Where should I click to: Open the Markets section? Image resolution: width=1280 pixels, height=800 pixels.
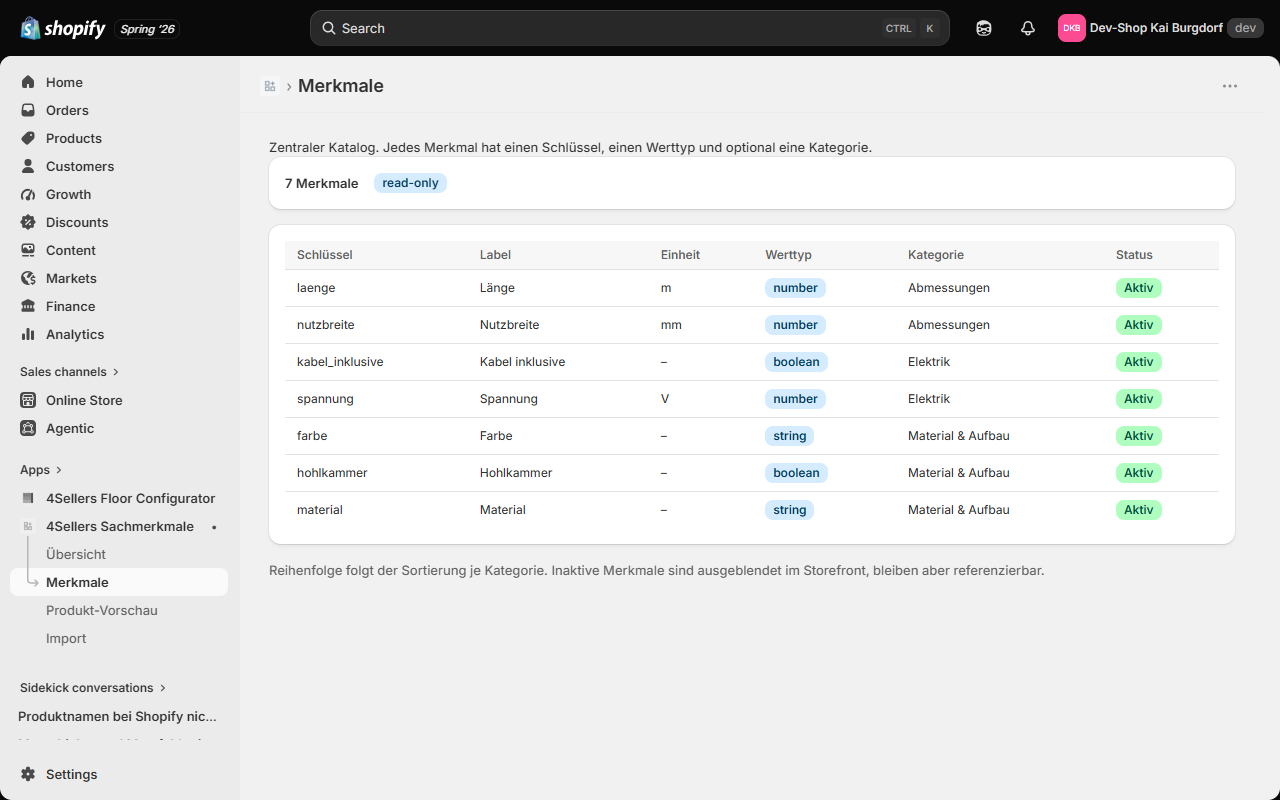(119, 278)
